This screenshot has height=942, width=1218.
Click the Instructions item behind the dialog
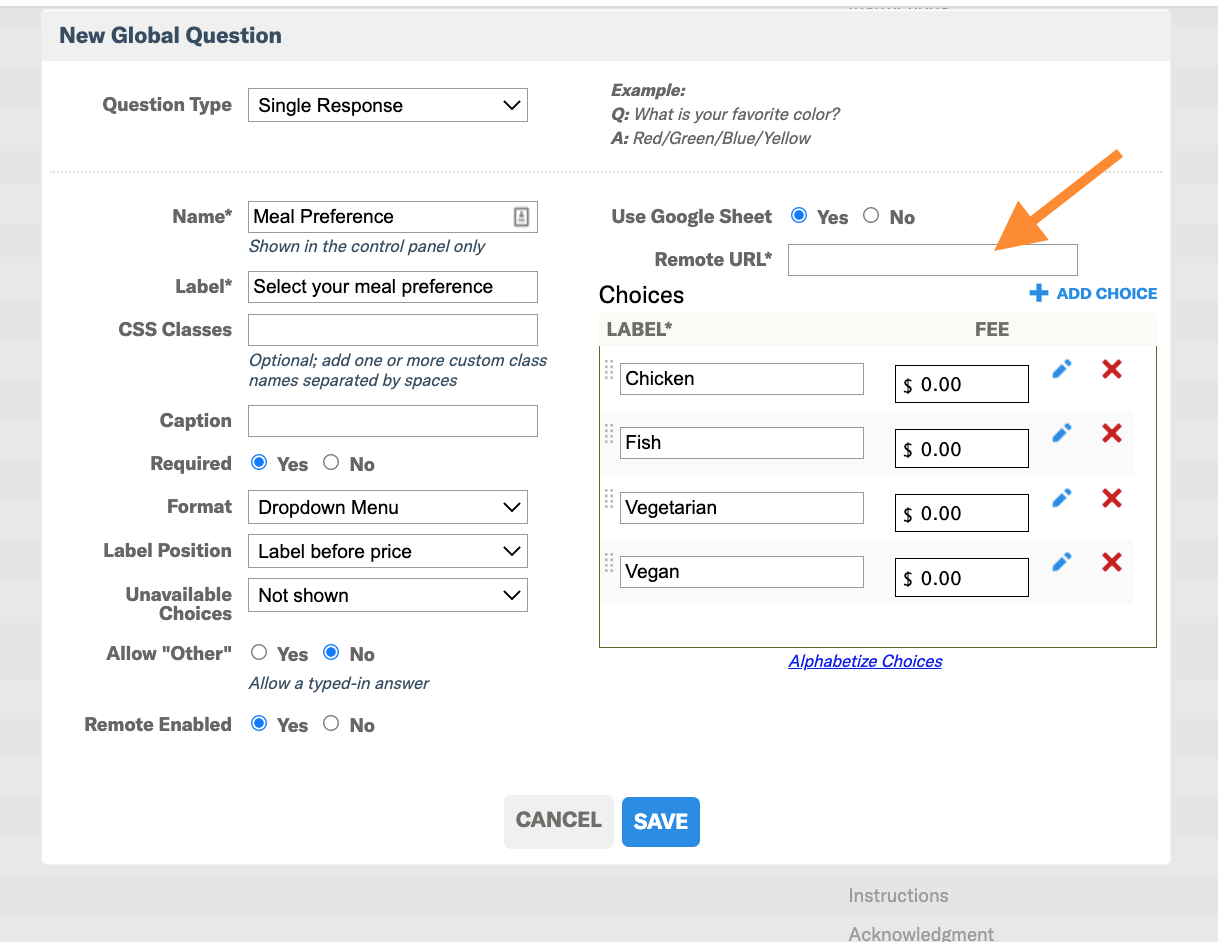tap(898, 896)
